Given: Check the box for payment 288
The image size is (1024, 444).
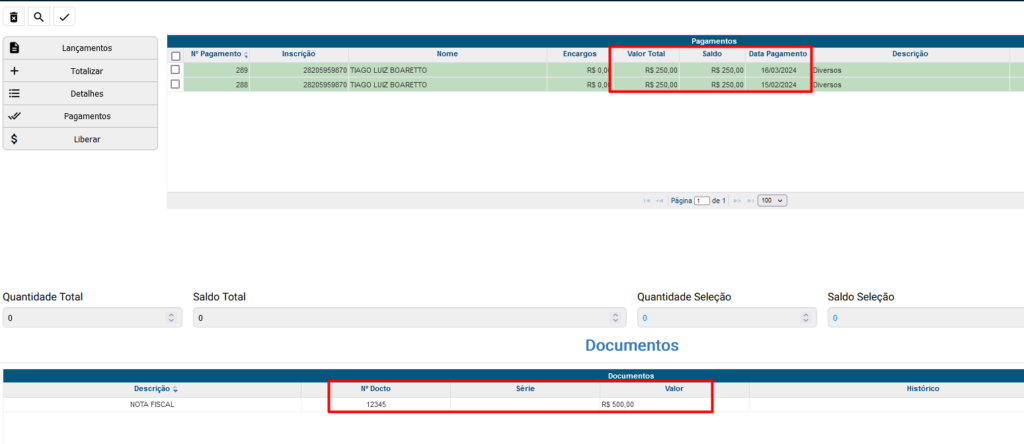Looking at the screenshot, I should (x=175, y=84).
